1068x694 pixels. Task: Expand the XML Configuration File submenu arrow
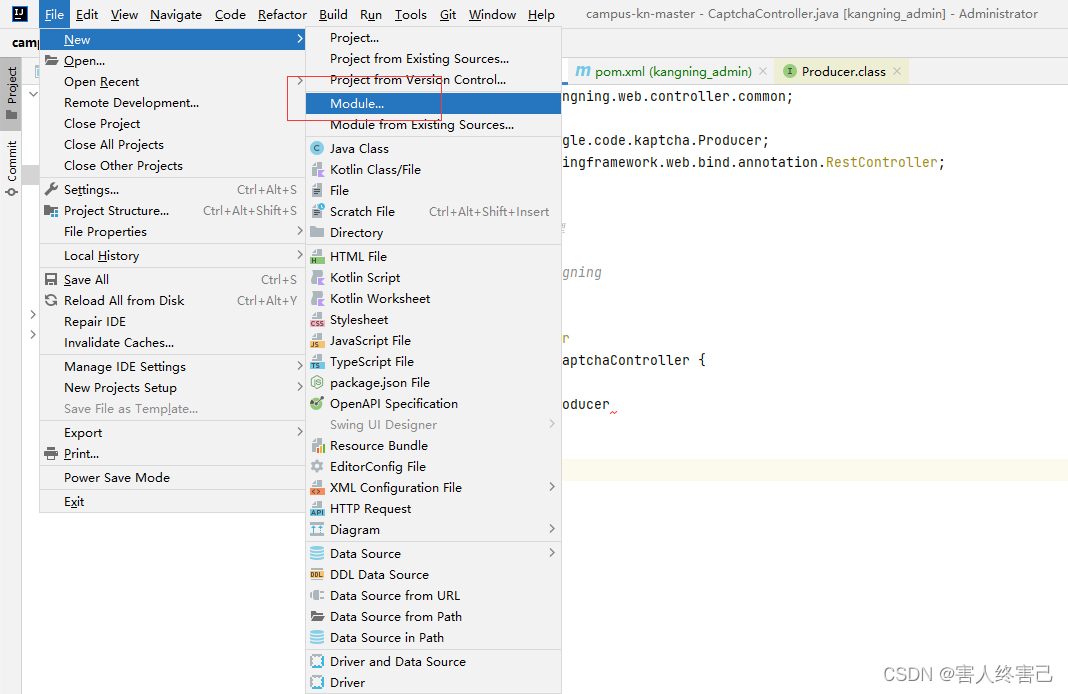click(x=552, y=487)
